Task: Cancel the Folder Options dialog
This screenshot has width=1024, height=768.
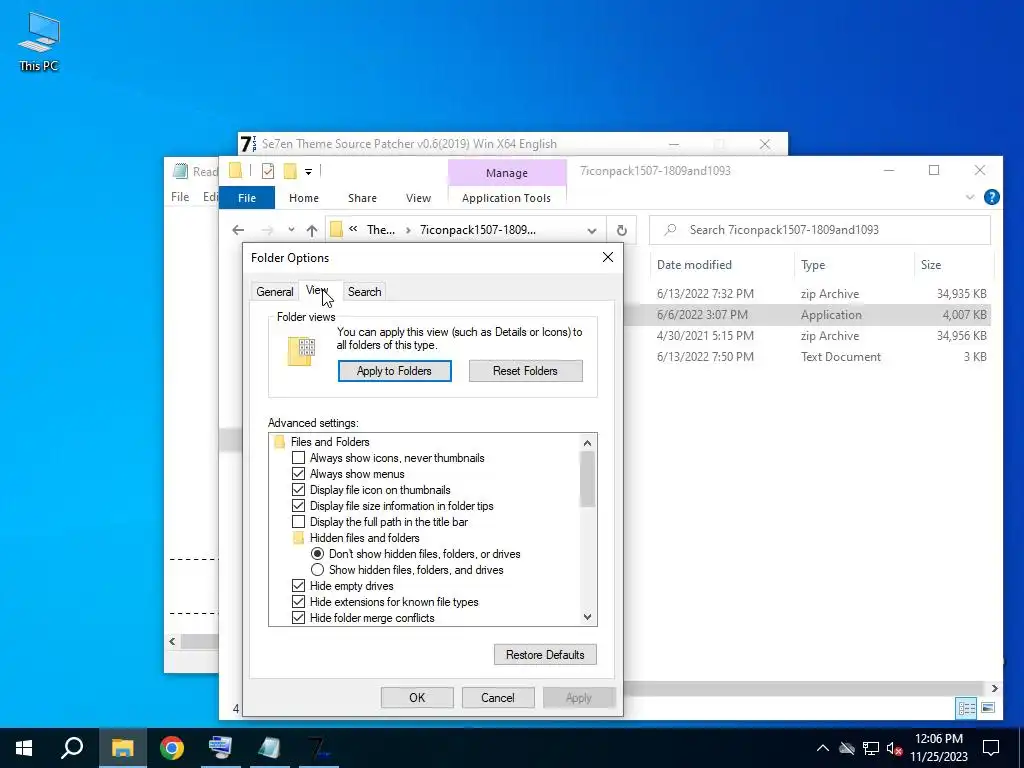Action: [498, 697]
